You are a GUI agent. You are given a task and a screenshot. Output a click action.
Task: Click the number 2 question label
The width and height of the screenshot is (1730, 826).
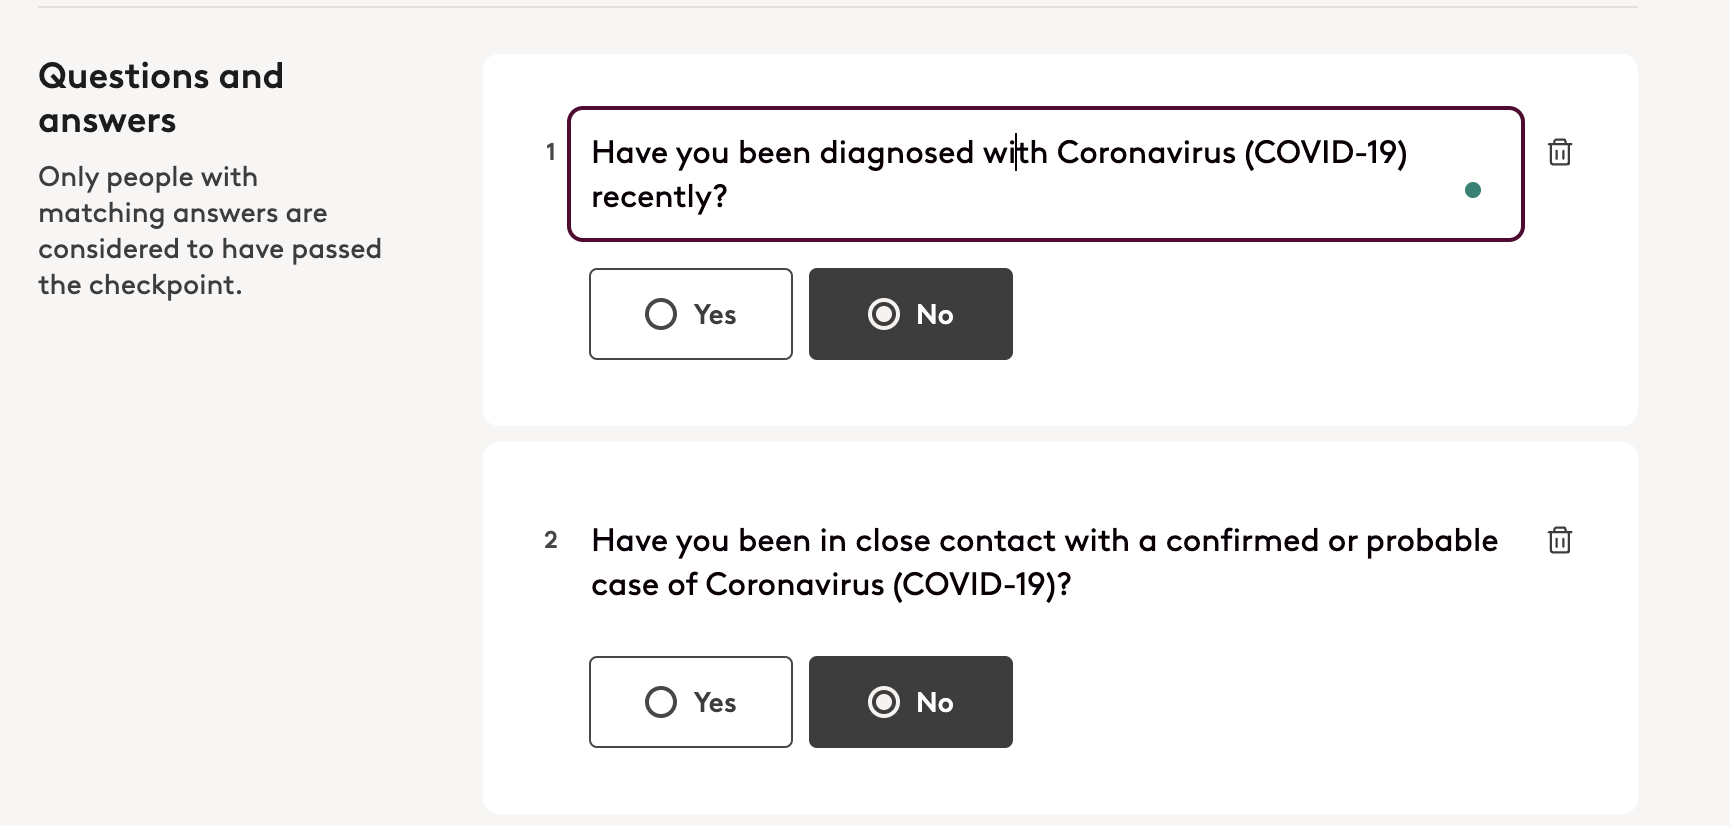click(550, 540)
